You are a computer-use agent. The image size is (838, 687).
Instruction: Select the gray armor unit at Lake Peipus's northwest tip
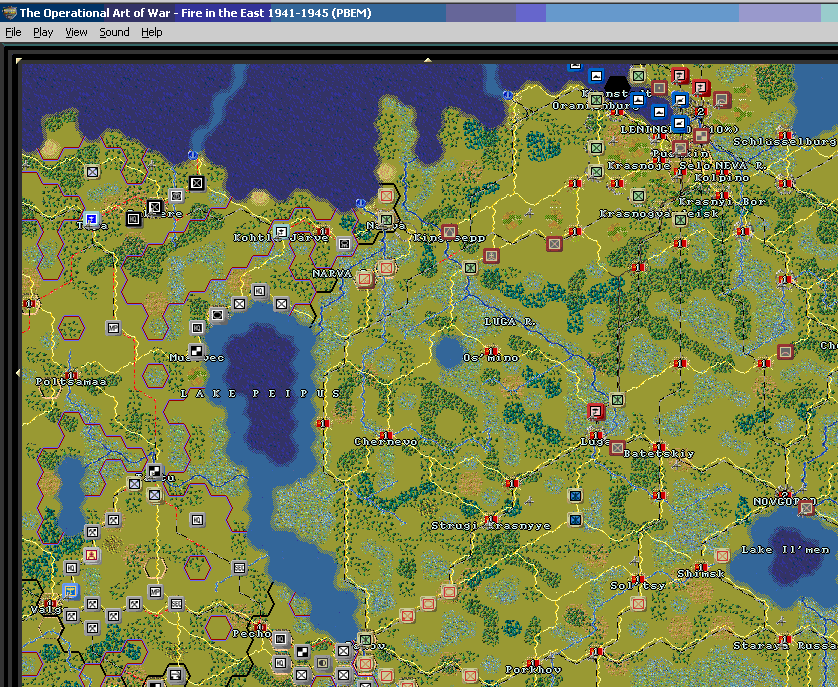click(218, 315)
